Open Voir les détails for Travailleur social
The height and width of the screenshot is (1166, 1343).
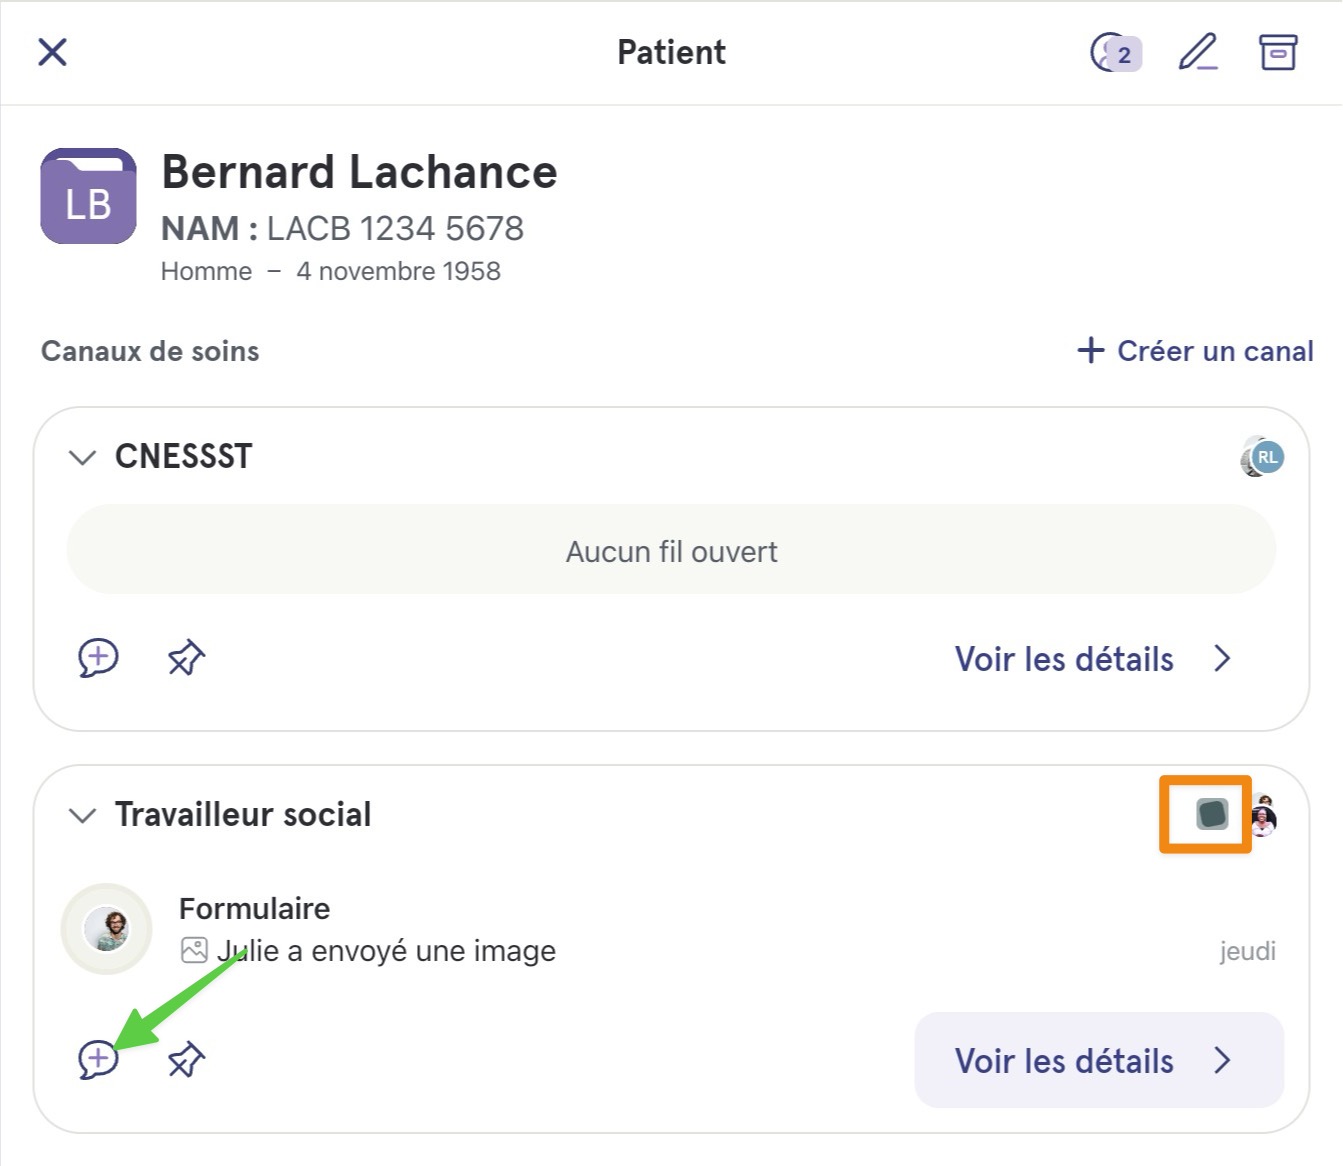(x=1099, y=1060)
